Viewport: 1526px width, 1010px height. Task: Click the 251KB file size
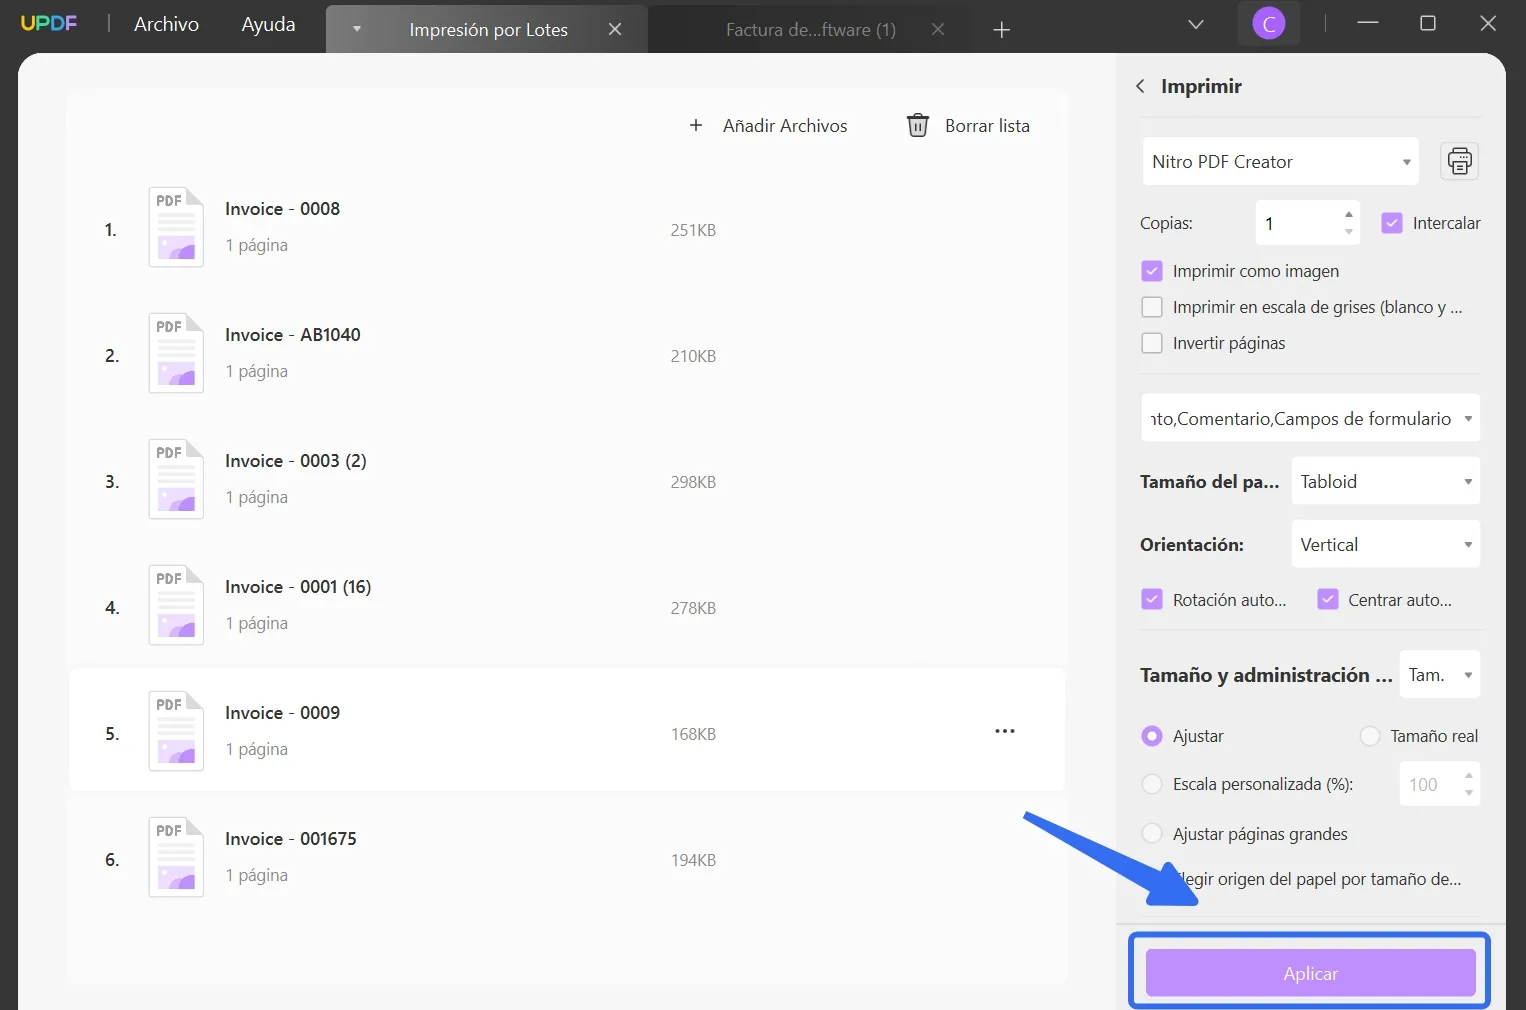[x=693, y=230]
